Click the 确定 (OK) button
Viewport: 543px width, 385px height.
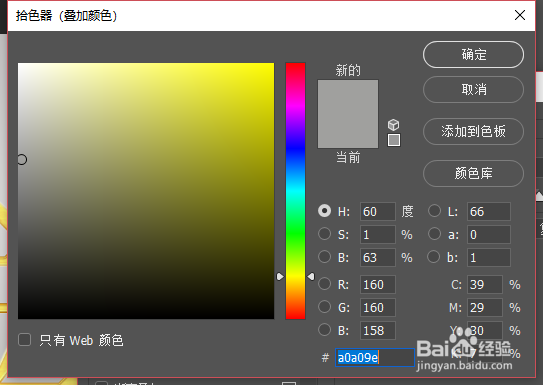point(473,55)
